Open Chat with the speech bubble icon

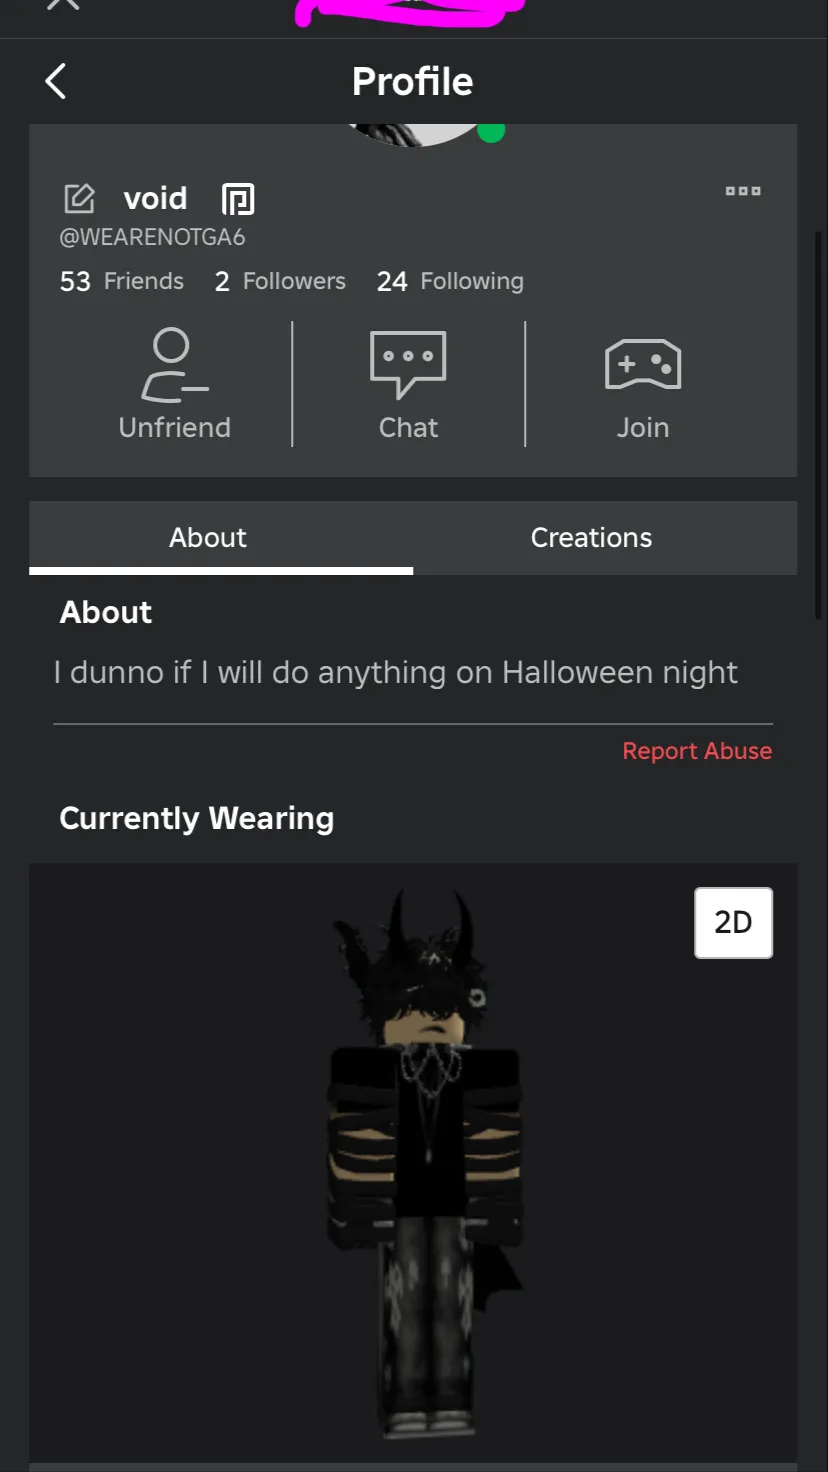point(408,365)
